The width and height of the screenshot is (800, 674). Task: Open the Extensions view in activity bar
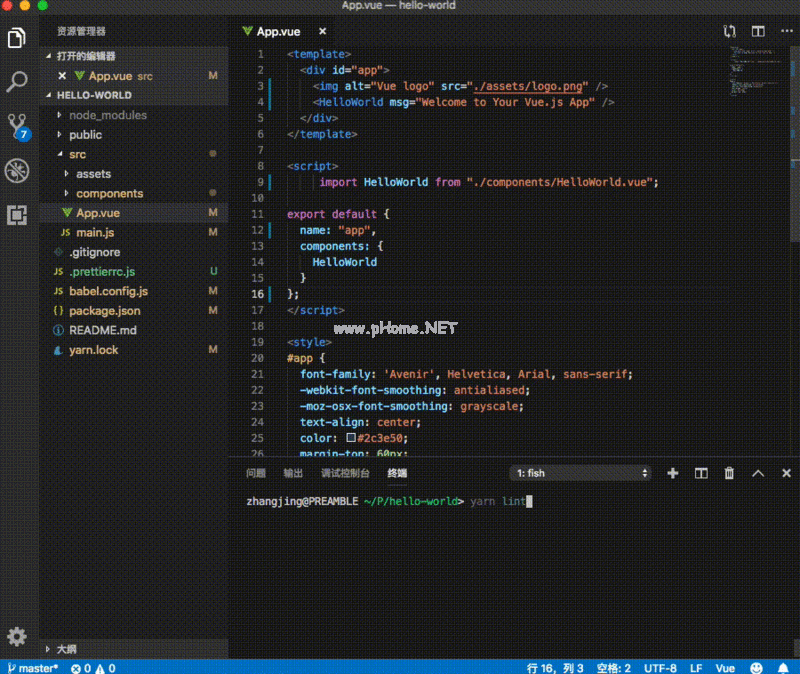[x=17, y=215]
